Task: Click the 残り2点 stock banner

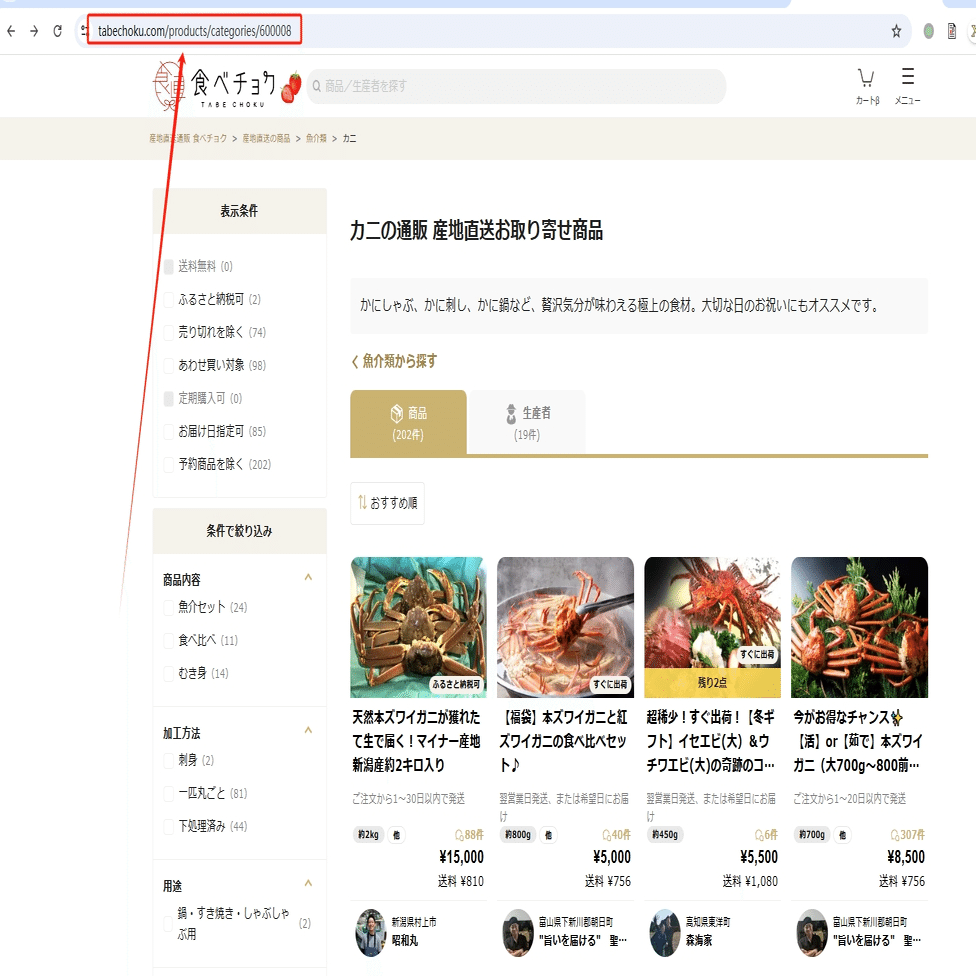Action: click(712, 683)
